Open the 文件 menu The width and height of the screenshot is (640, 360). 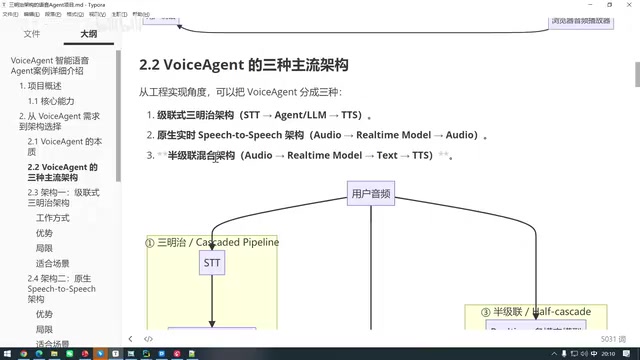10,14
